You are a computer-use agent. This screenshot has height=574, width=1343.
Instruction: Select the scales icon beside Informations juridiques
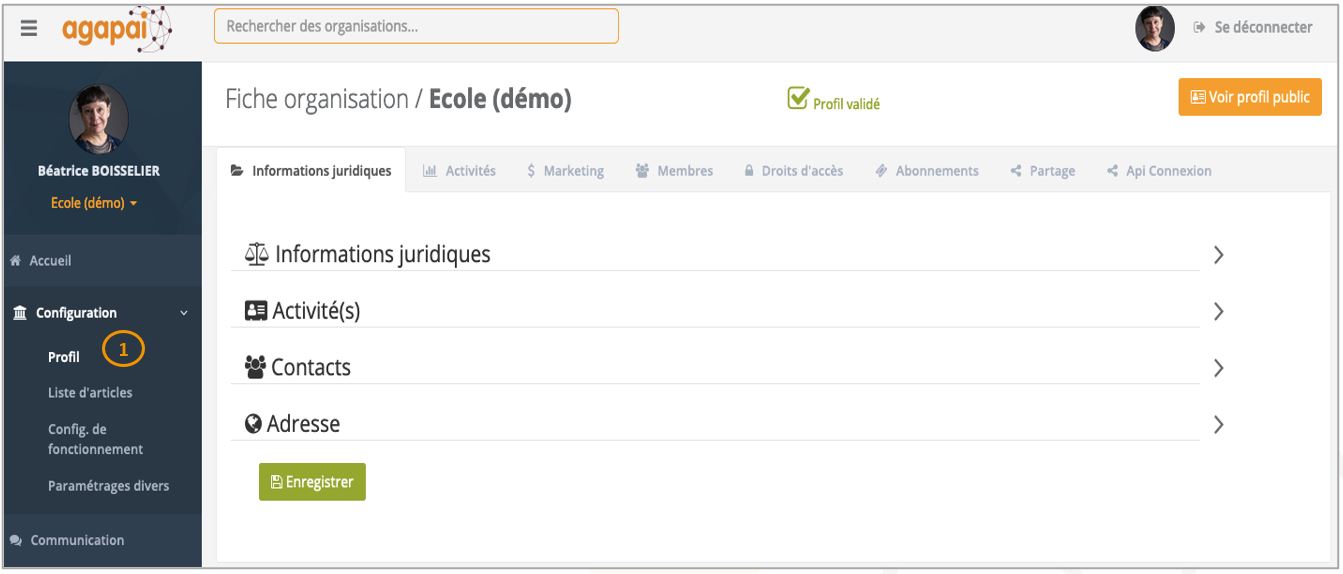tap(257, 255)
